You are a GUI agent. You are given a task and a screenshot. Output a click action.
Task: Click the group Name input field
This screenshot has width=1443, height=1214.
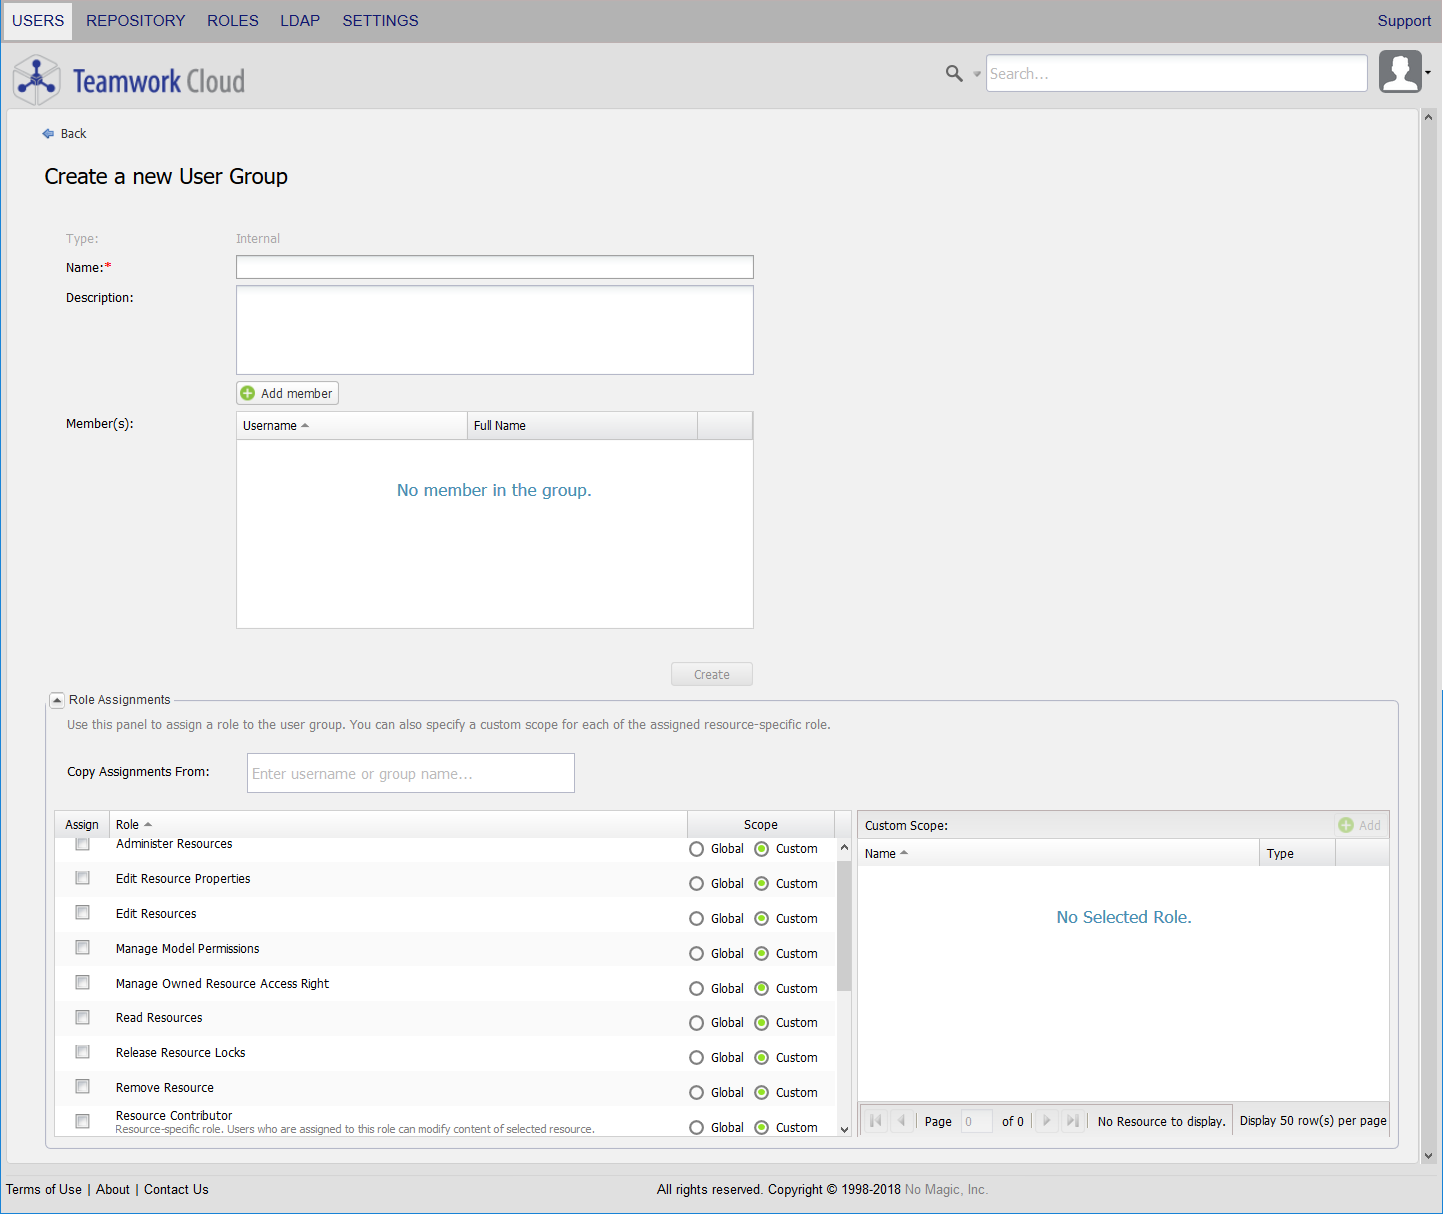pos(494,267)
